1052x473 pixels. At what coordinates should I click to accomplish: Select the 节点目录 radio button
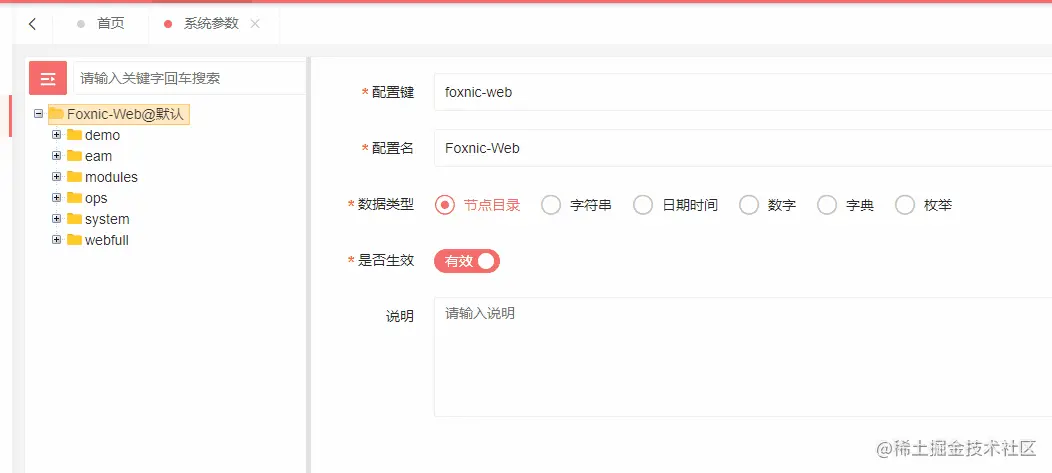(444, 205)
